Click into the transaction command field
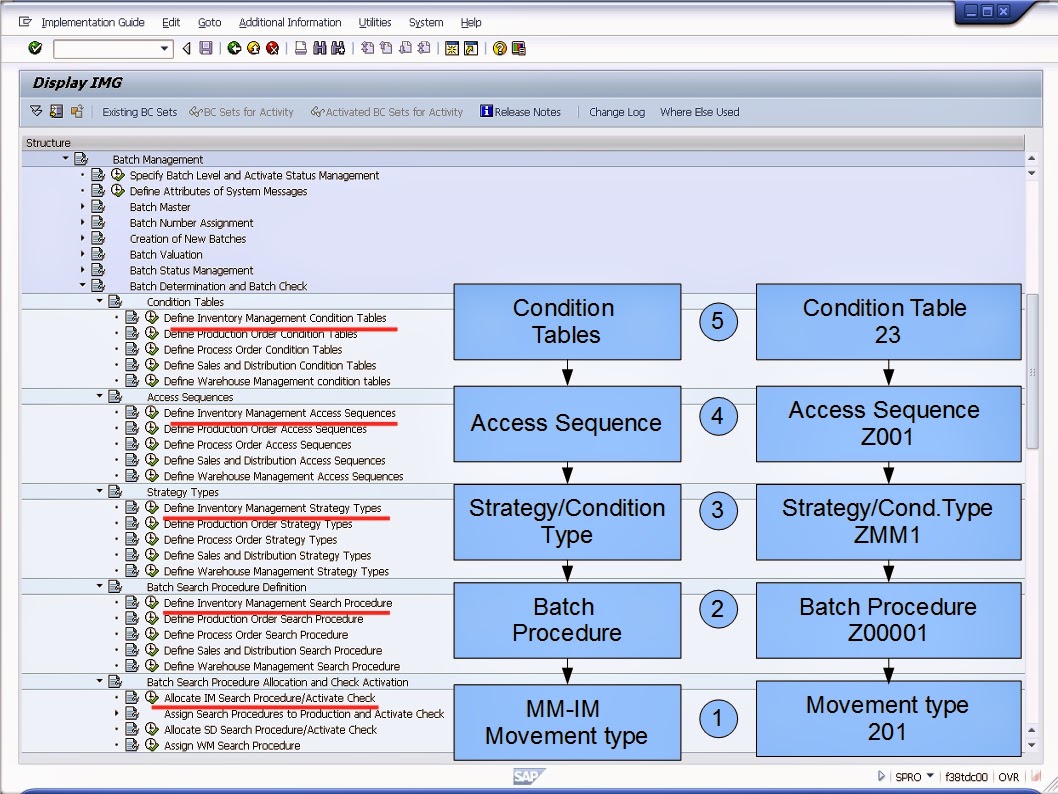This screenshot has width=1058, height=794. tap(107, 49)
